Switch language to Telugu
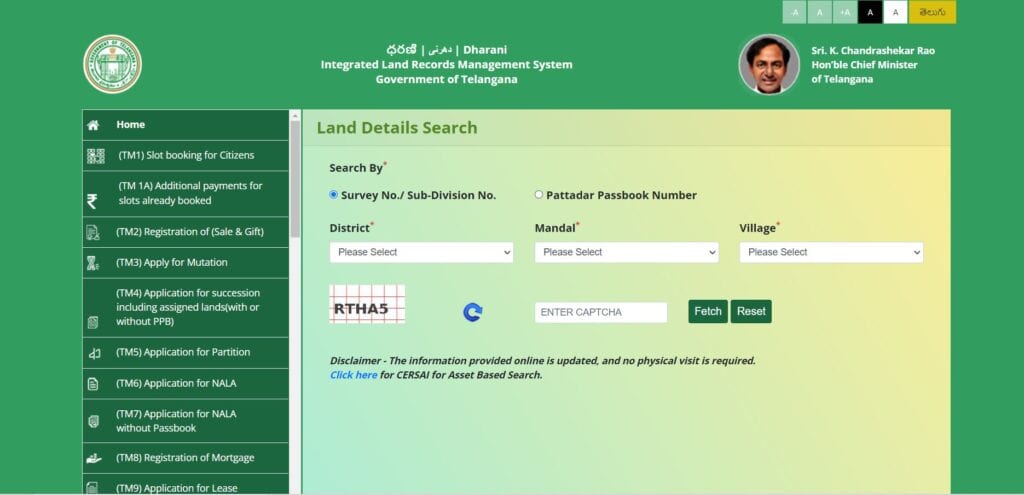 coord(933,12)
